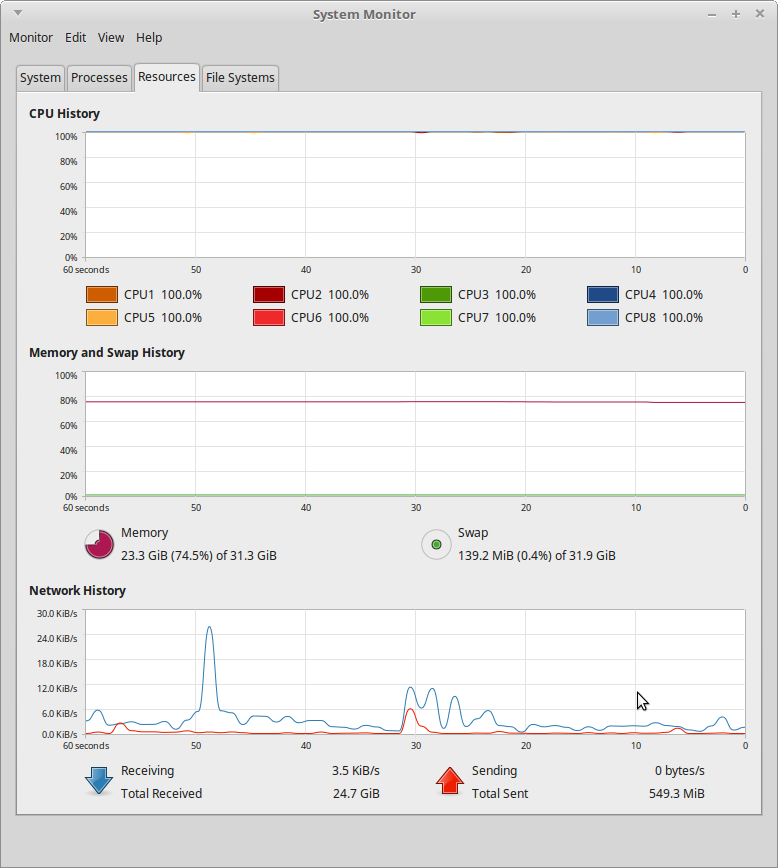
Task: Open the View menu
Action: (x=111, y=38)
